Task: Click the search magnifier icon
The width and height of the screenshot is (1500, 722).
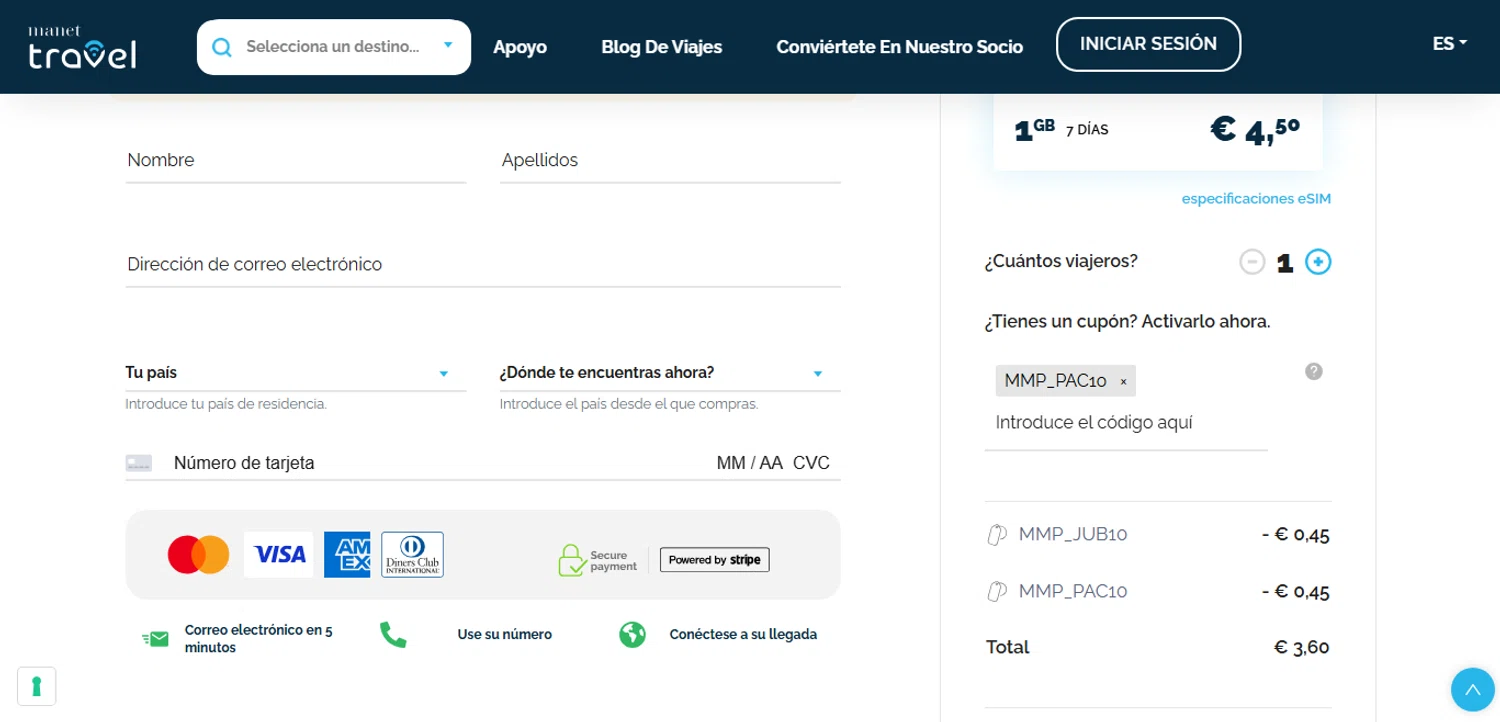Action: click(222, 47)
